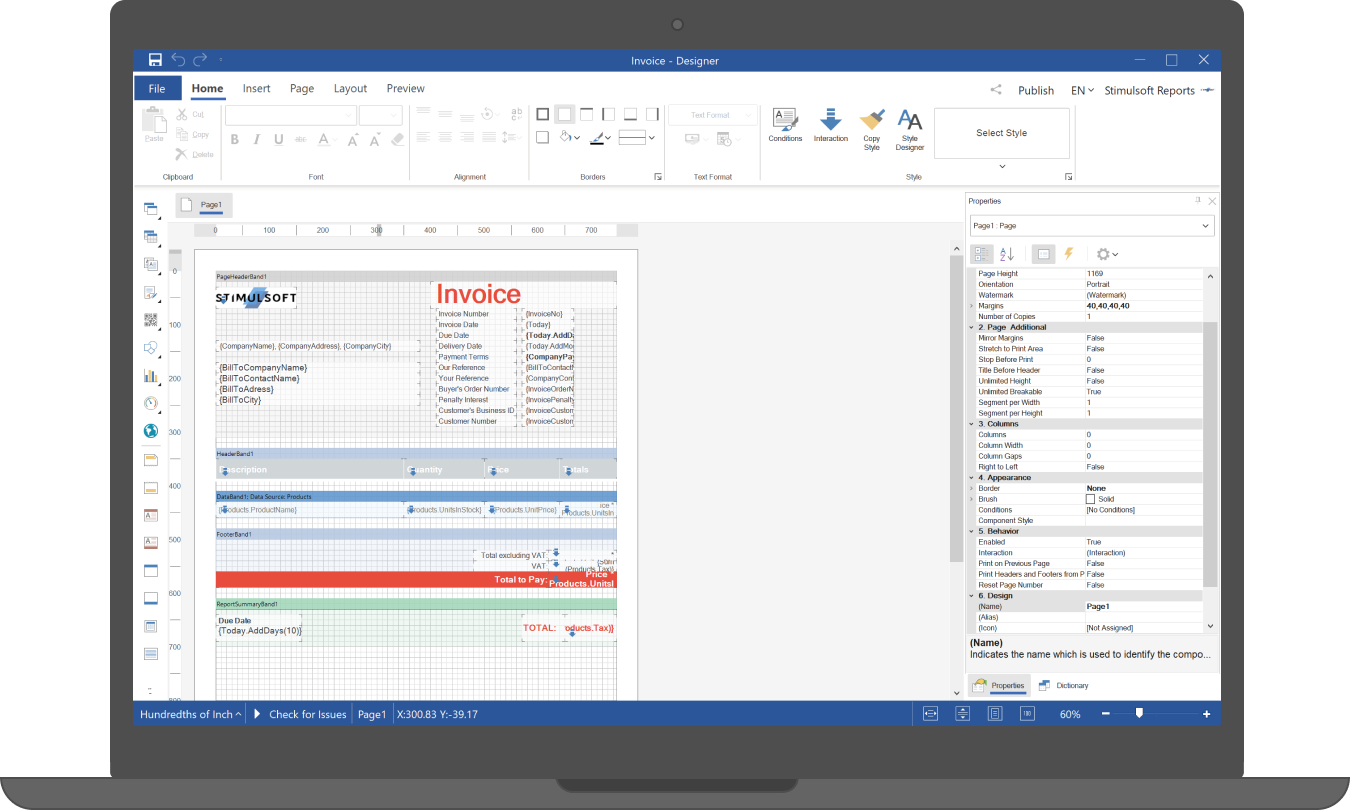Save the report with the floppy icon
This screenshot has width=1350, height=810.
click(155, 60)
